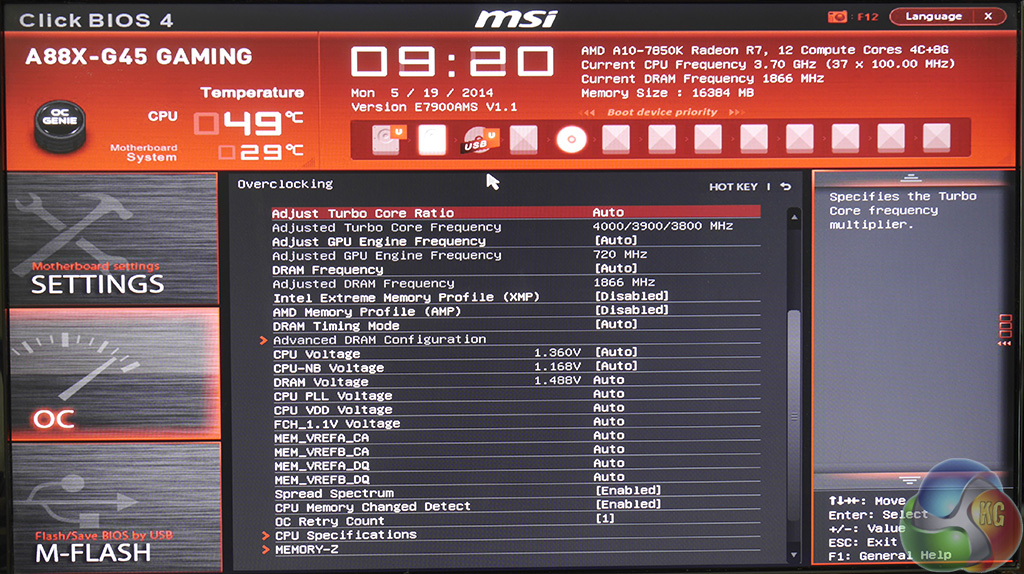Click the Overclocking panel heading

coord(285,184)
